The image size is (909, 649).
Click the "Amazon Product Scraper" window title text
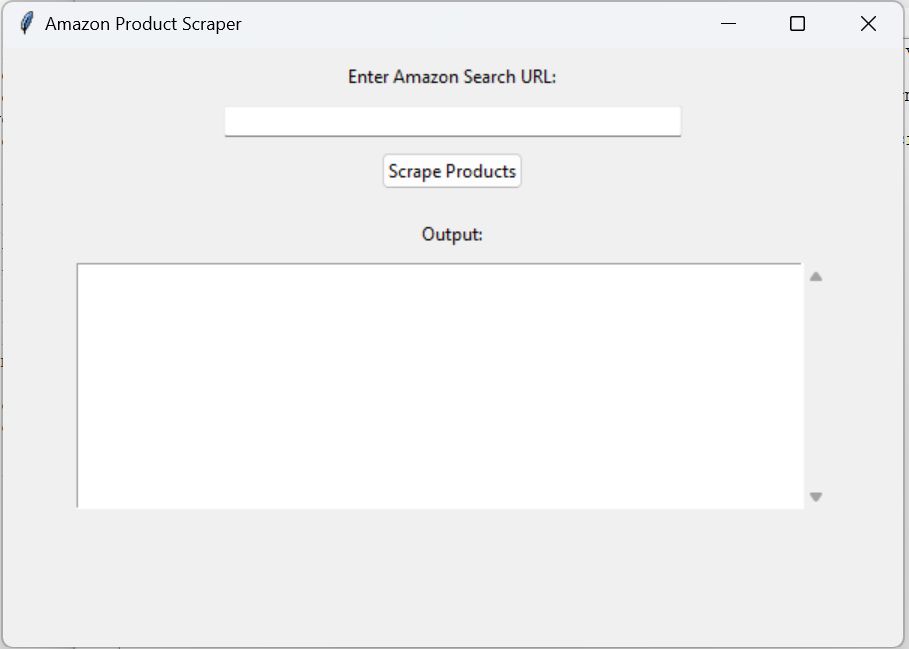[x=143, y=24]
